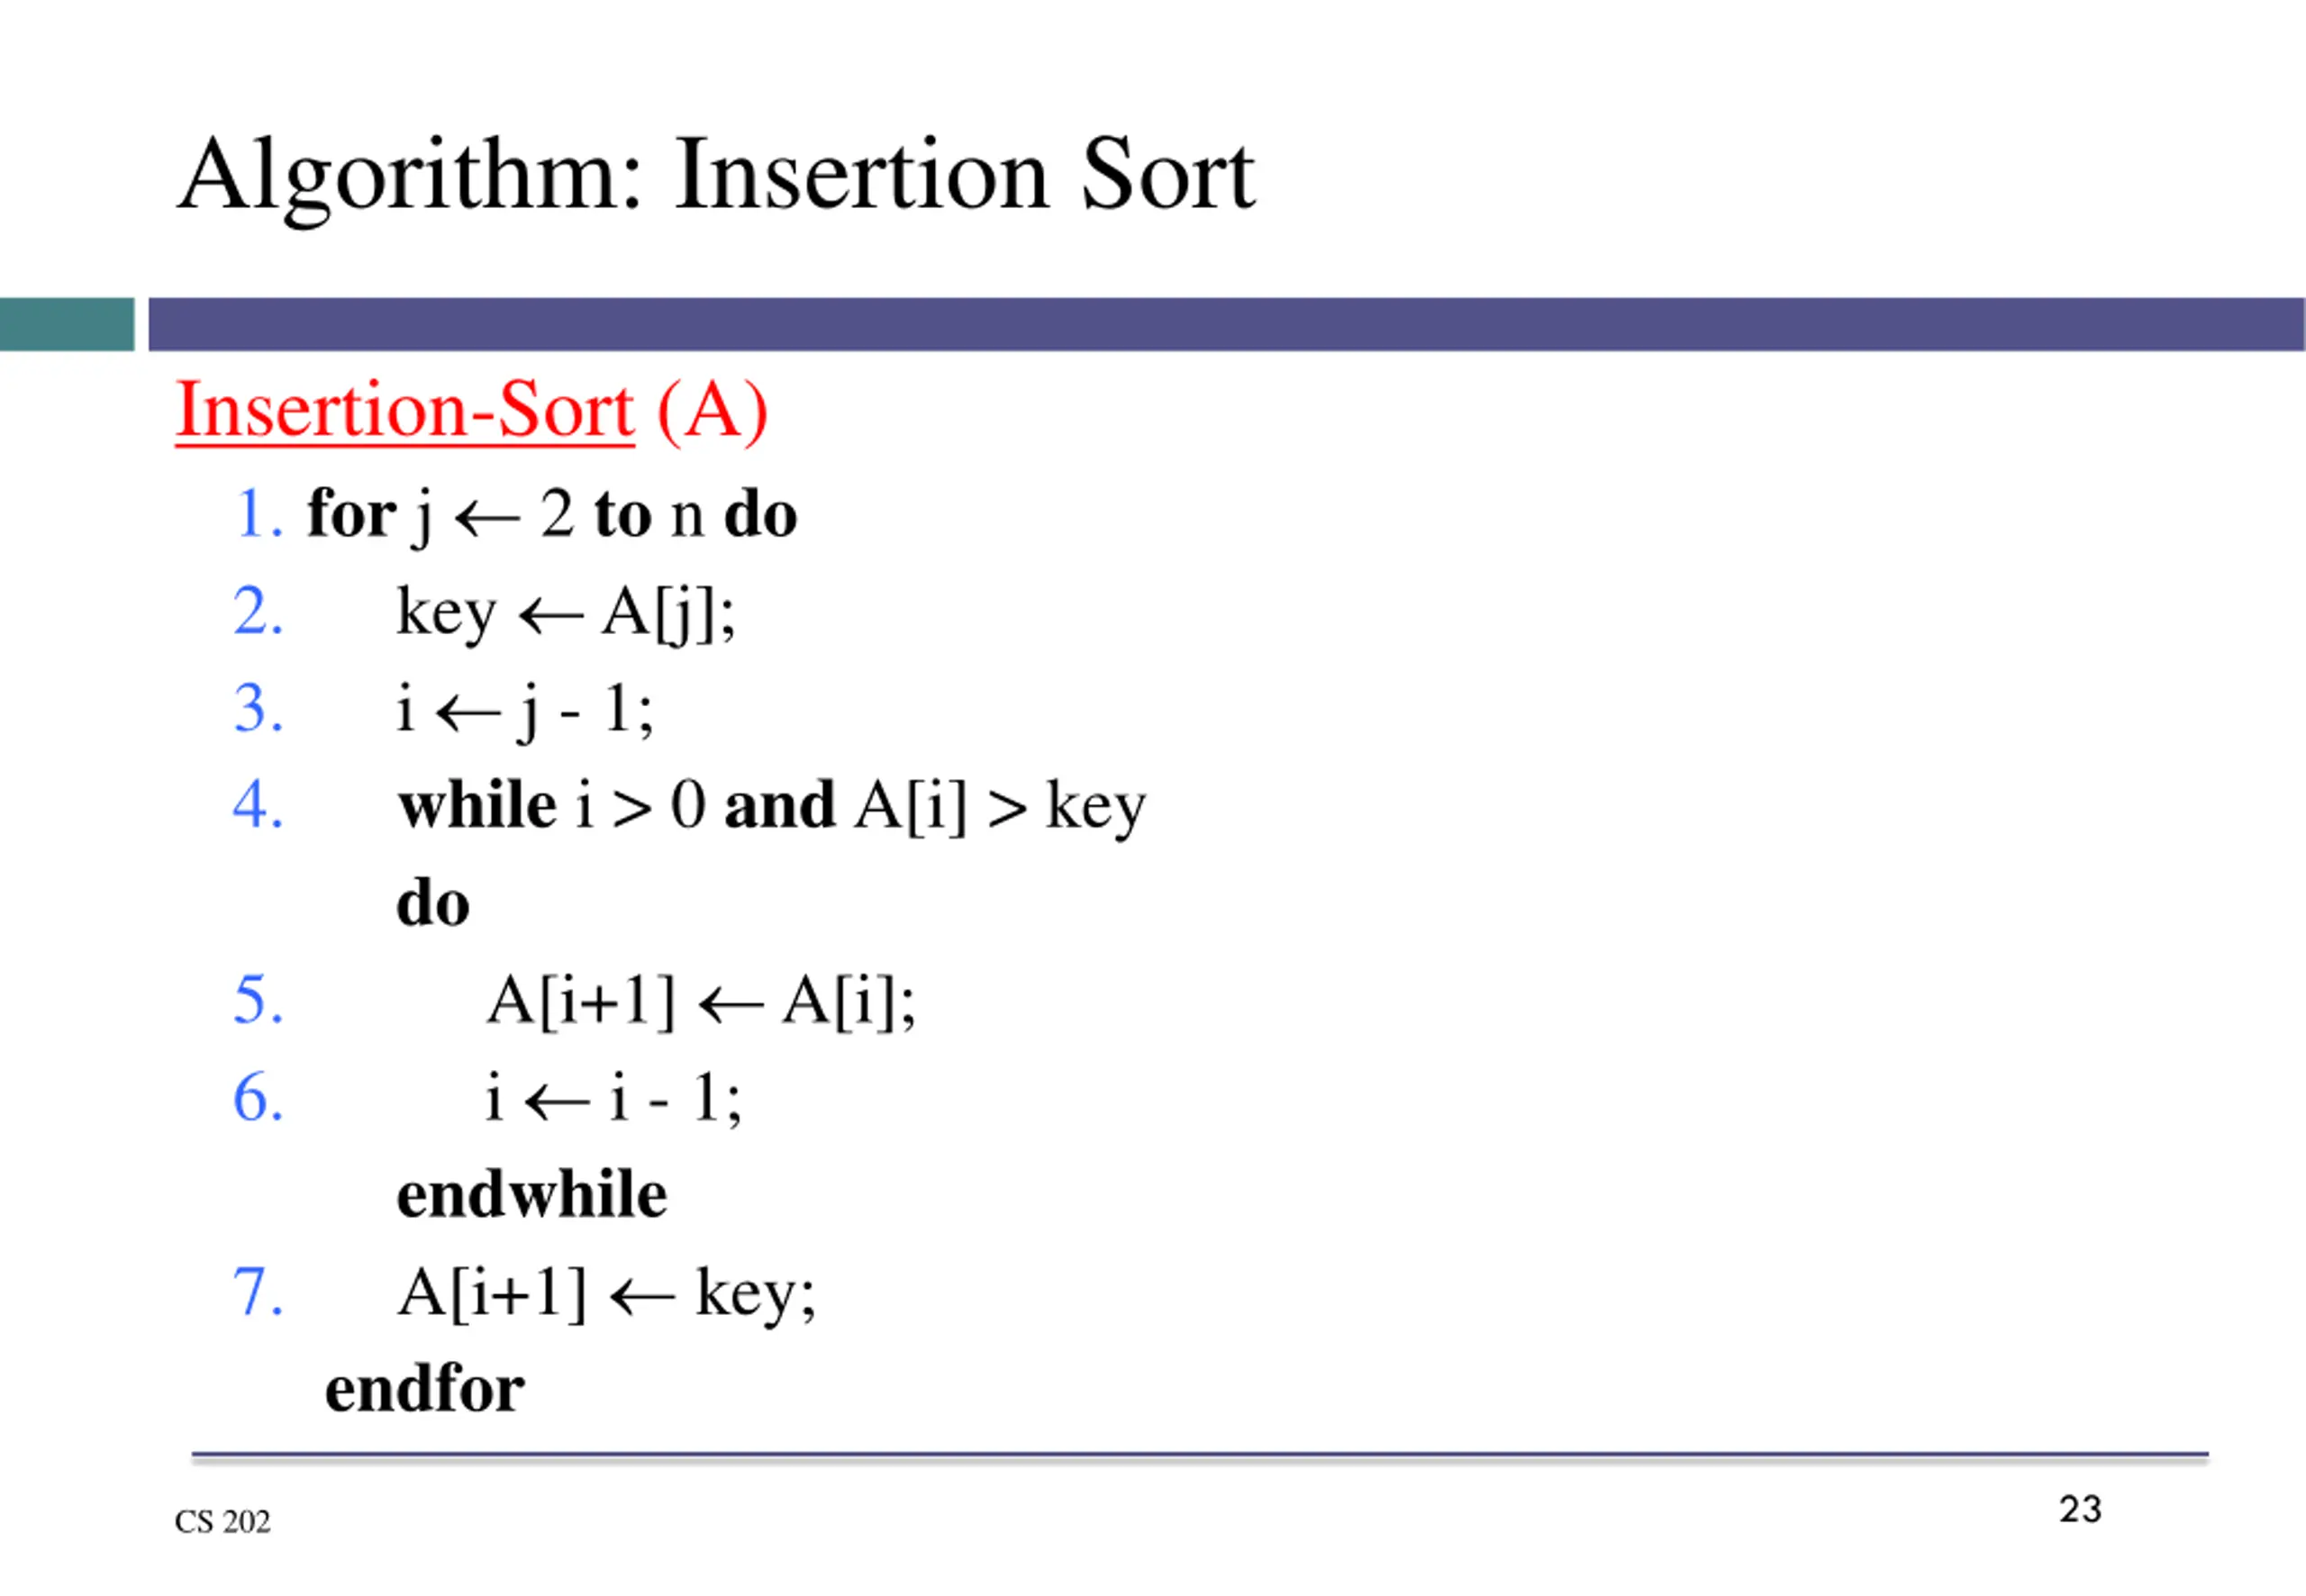This screenshot has width=2306, height=1596.
Task: Click the dark purple horizontal divider bar
Action: coord(1225,324)
